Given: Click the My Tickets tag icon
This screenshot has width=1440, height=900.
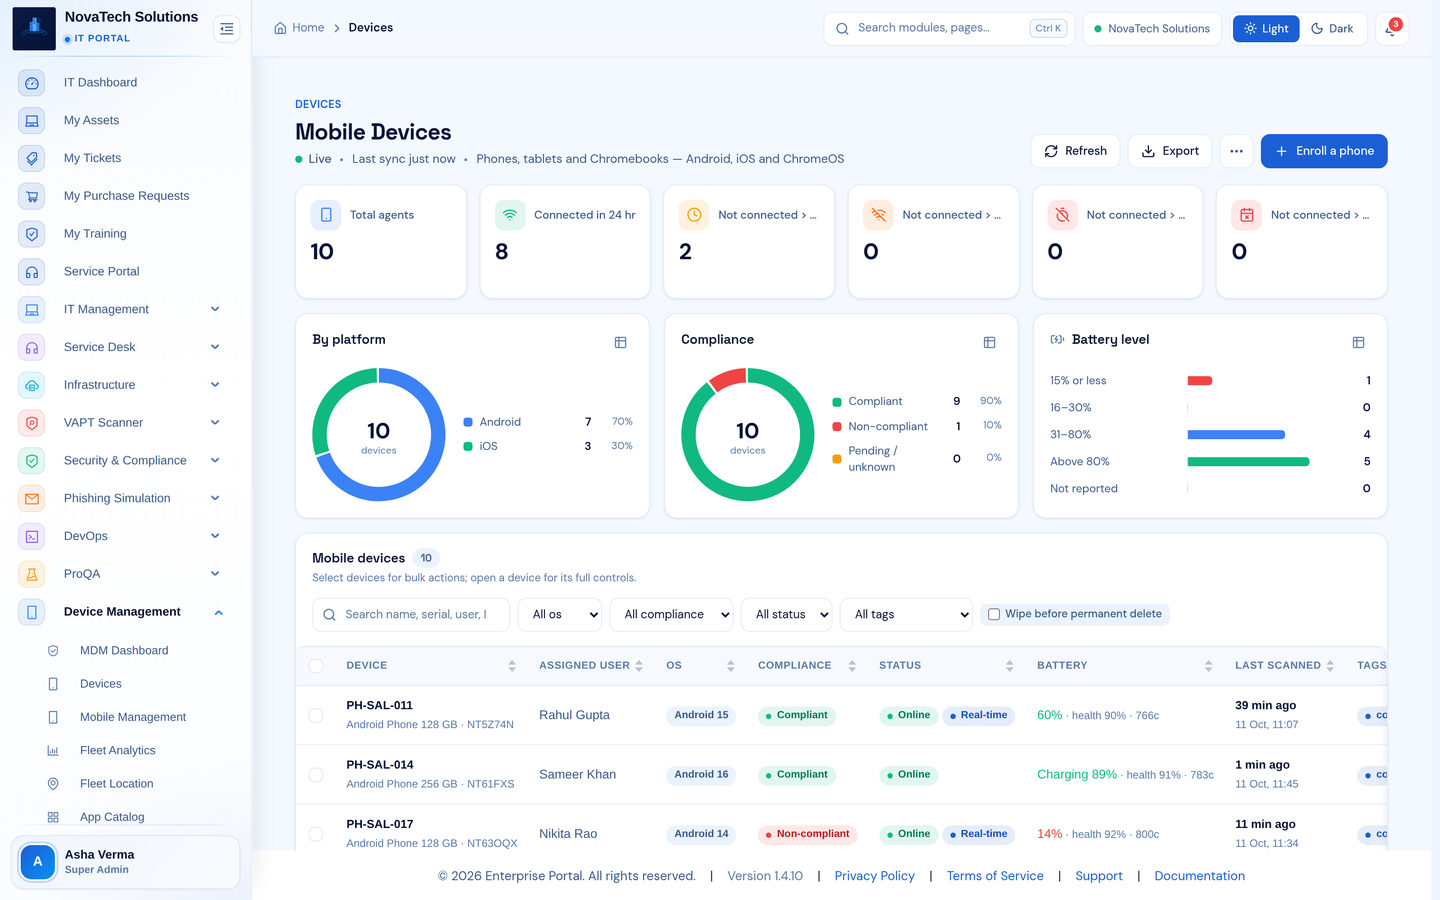Looking at the screenshot, I should 32,158.
